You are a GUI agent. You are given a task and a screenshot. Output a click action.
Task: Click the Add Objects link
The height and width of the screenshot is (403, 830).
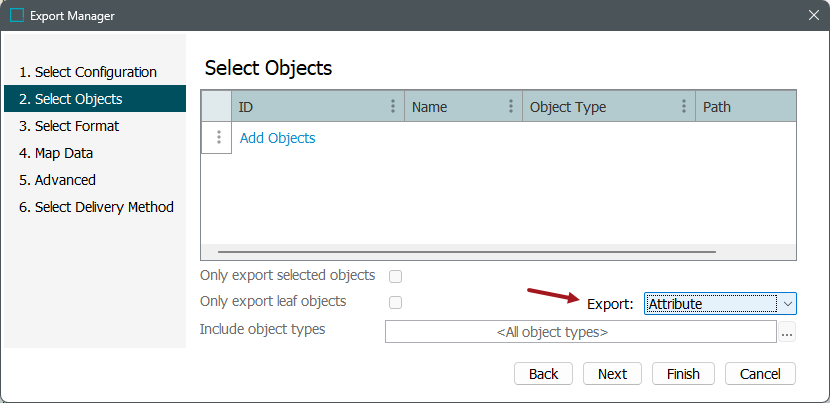(x=277, y=138)
